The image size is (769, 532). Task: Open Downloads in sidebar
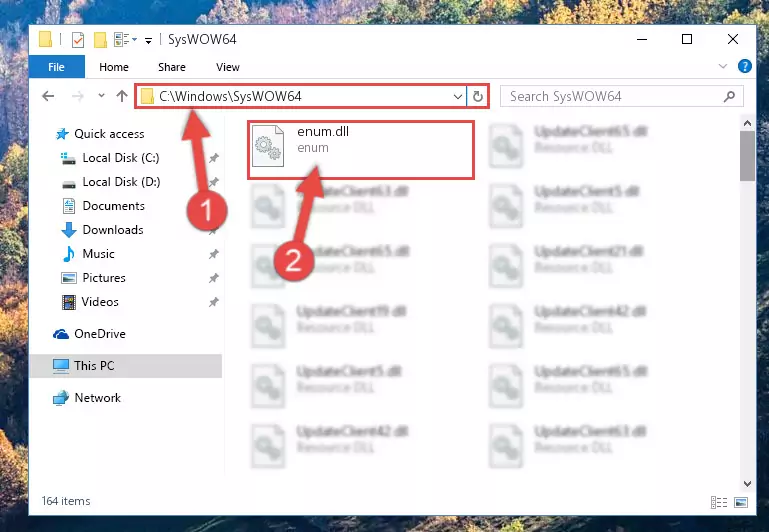pos(113,230)
